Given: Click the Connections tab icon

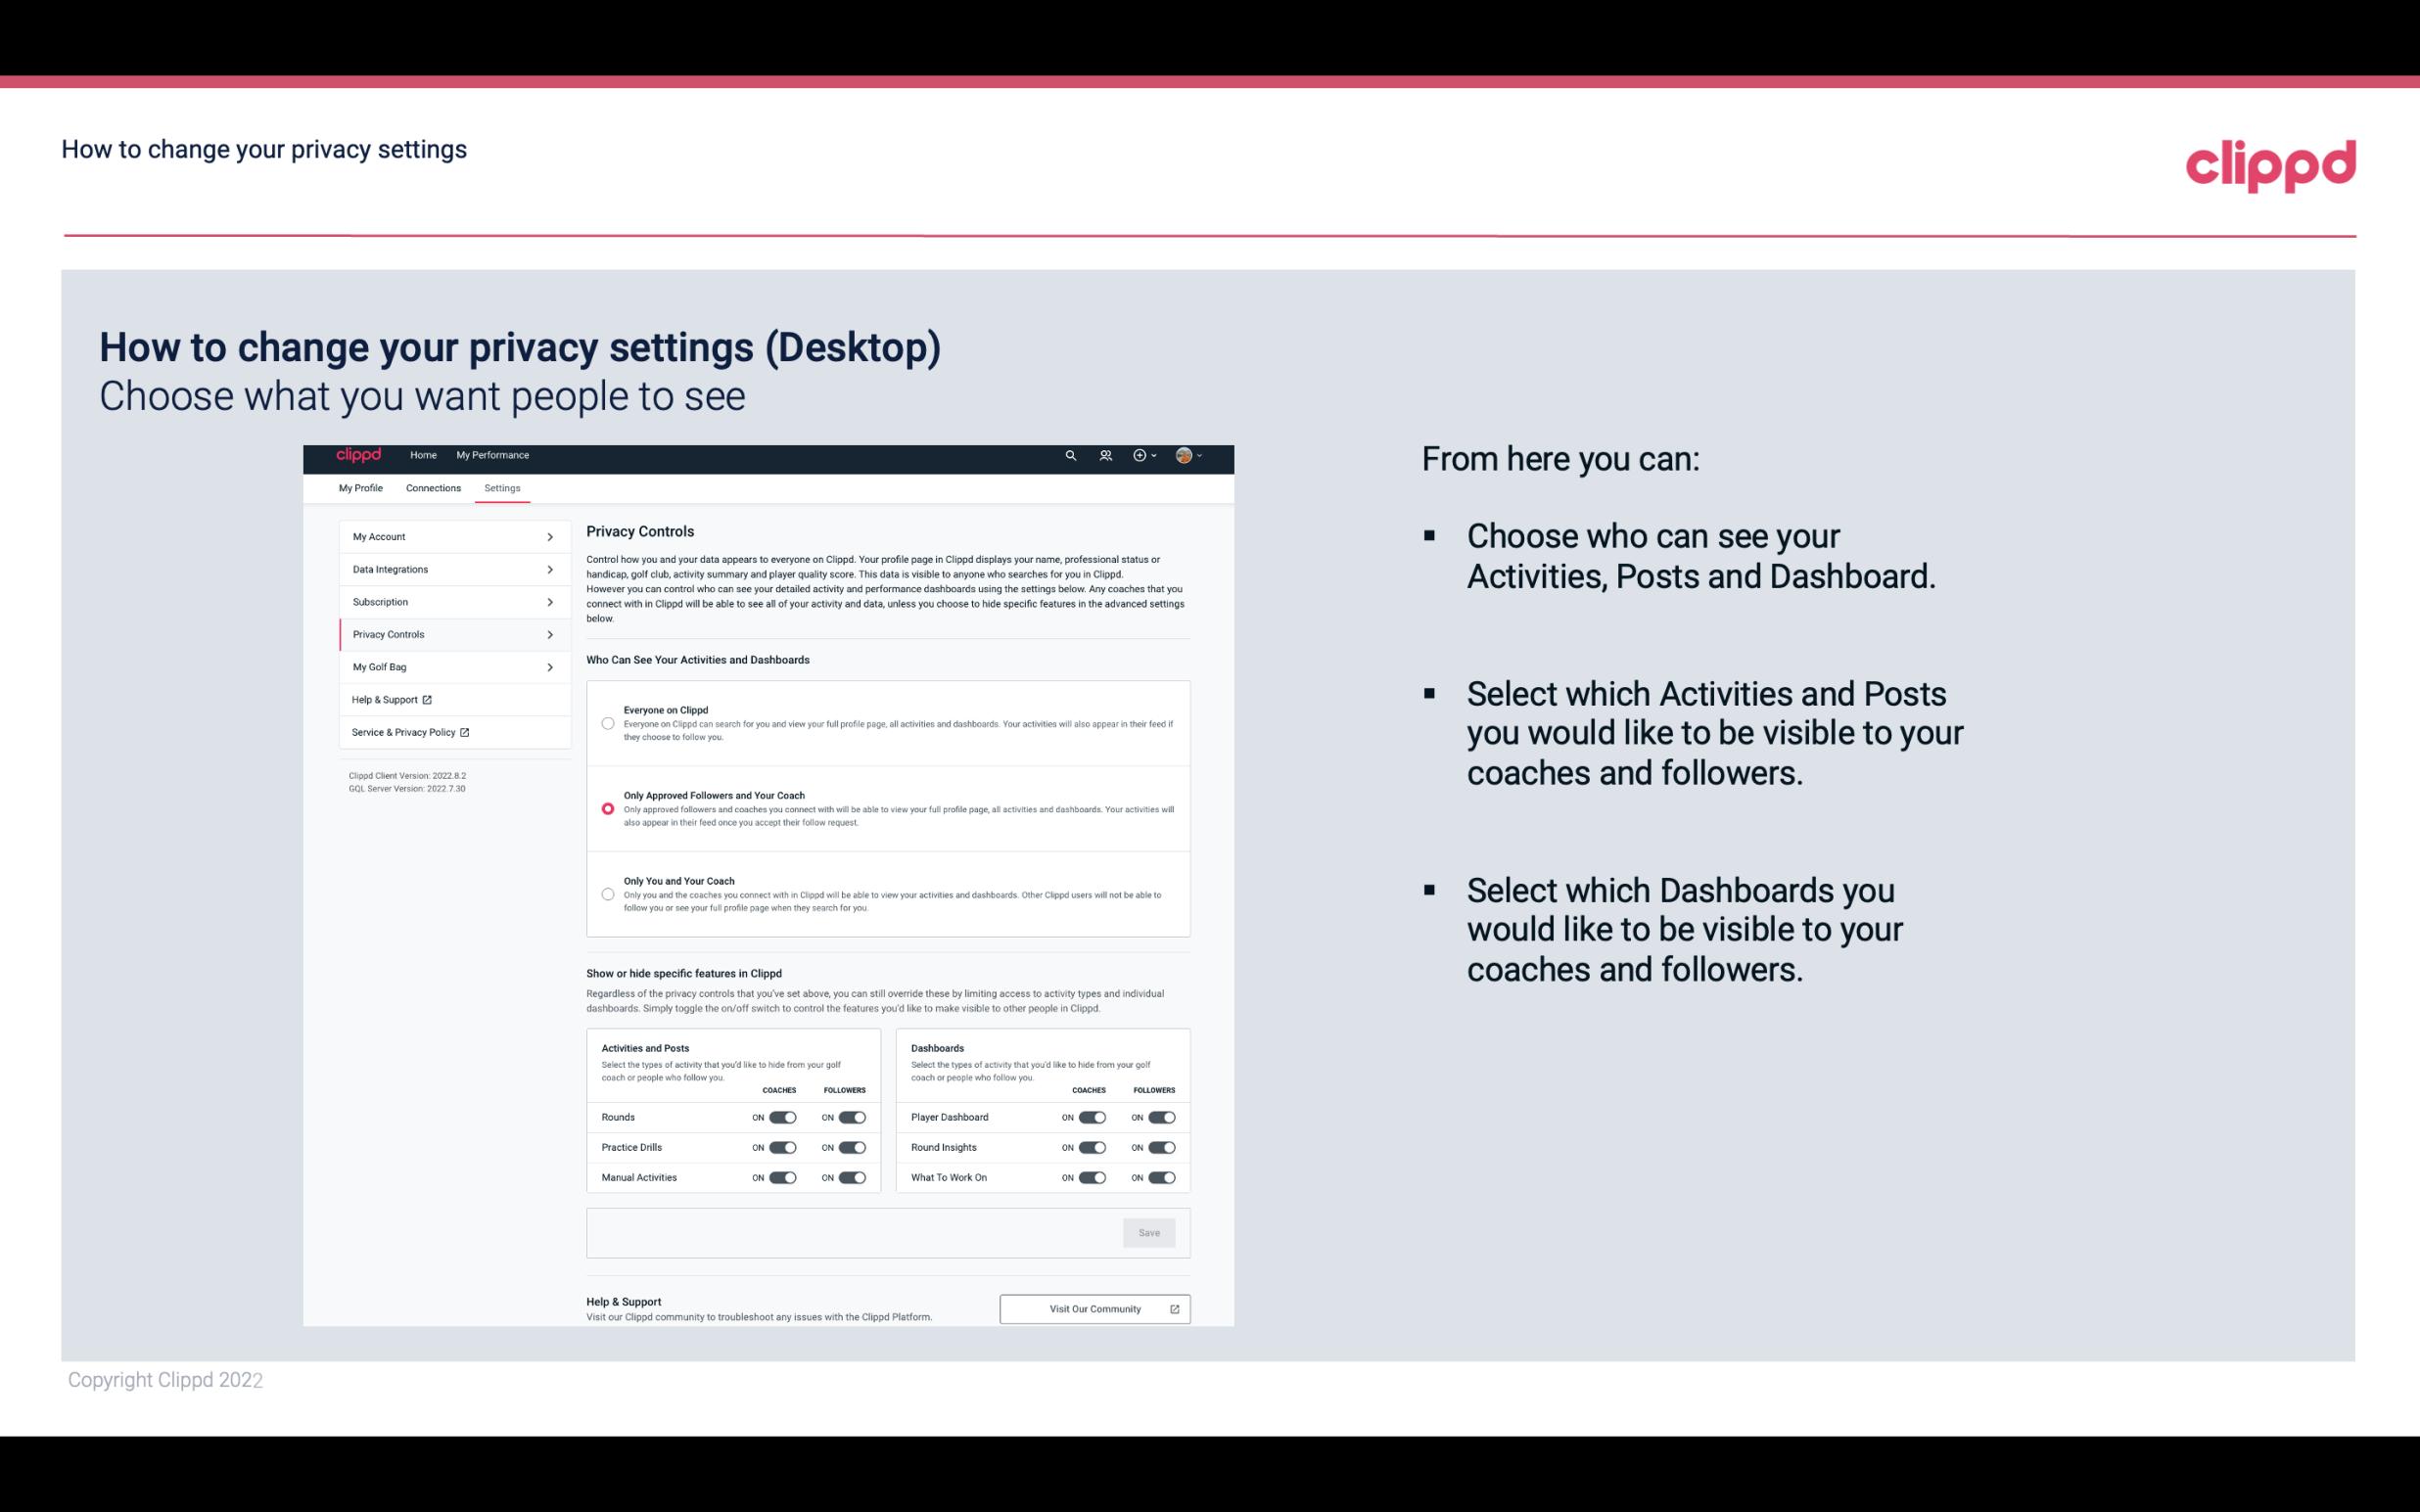Looking at the screenshot, I should click(432, 487).
